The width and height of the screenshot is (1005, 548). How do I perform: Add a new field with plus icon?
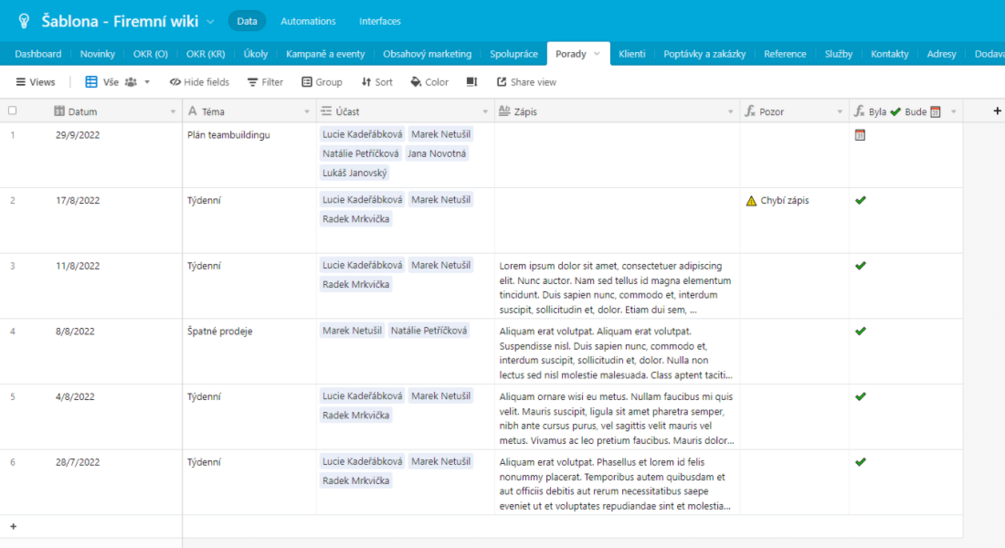click(997, 111)
